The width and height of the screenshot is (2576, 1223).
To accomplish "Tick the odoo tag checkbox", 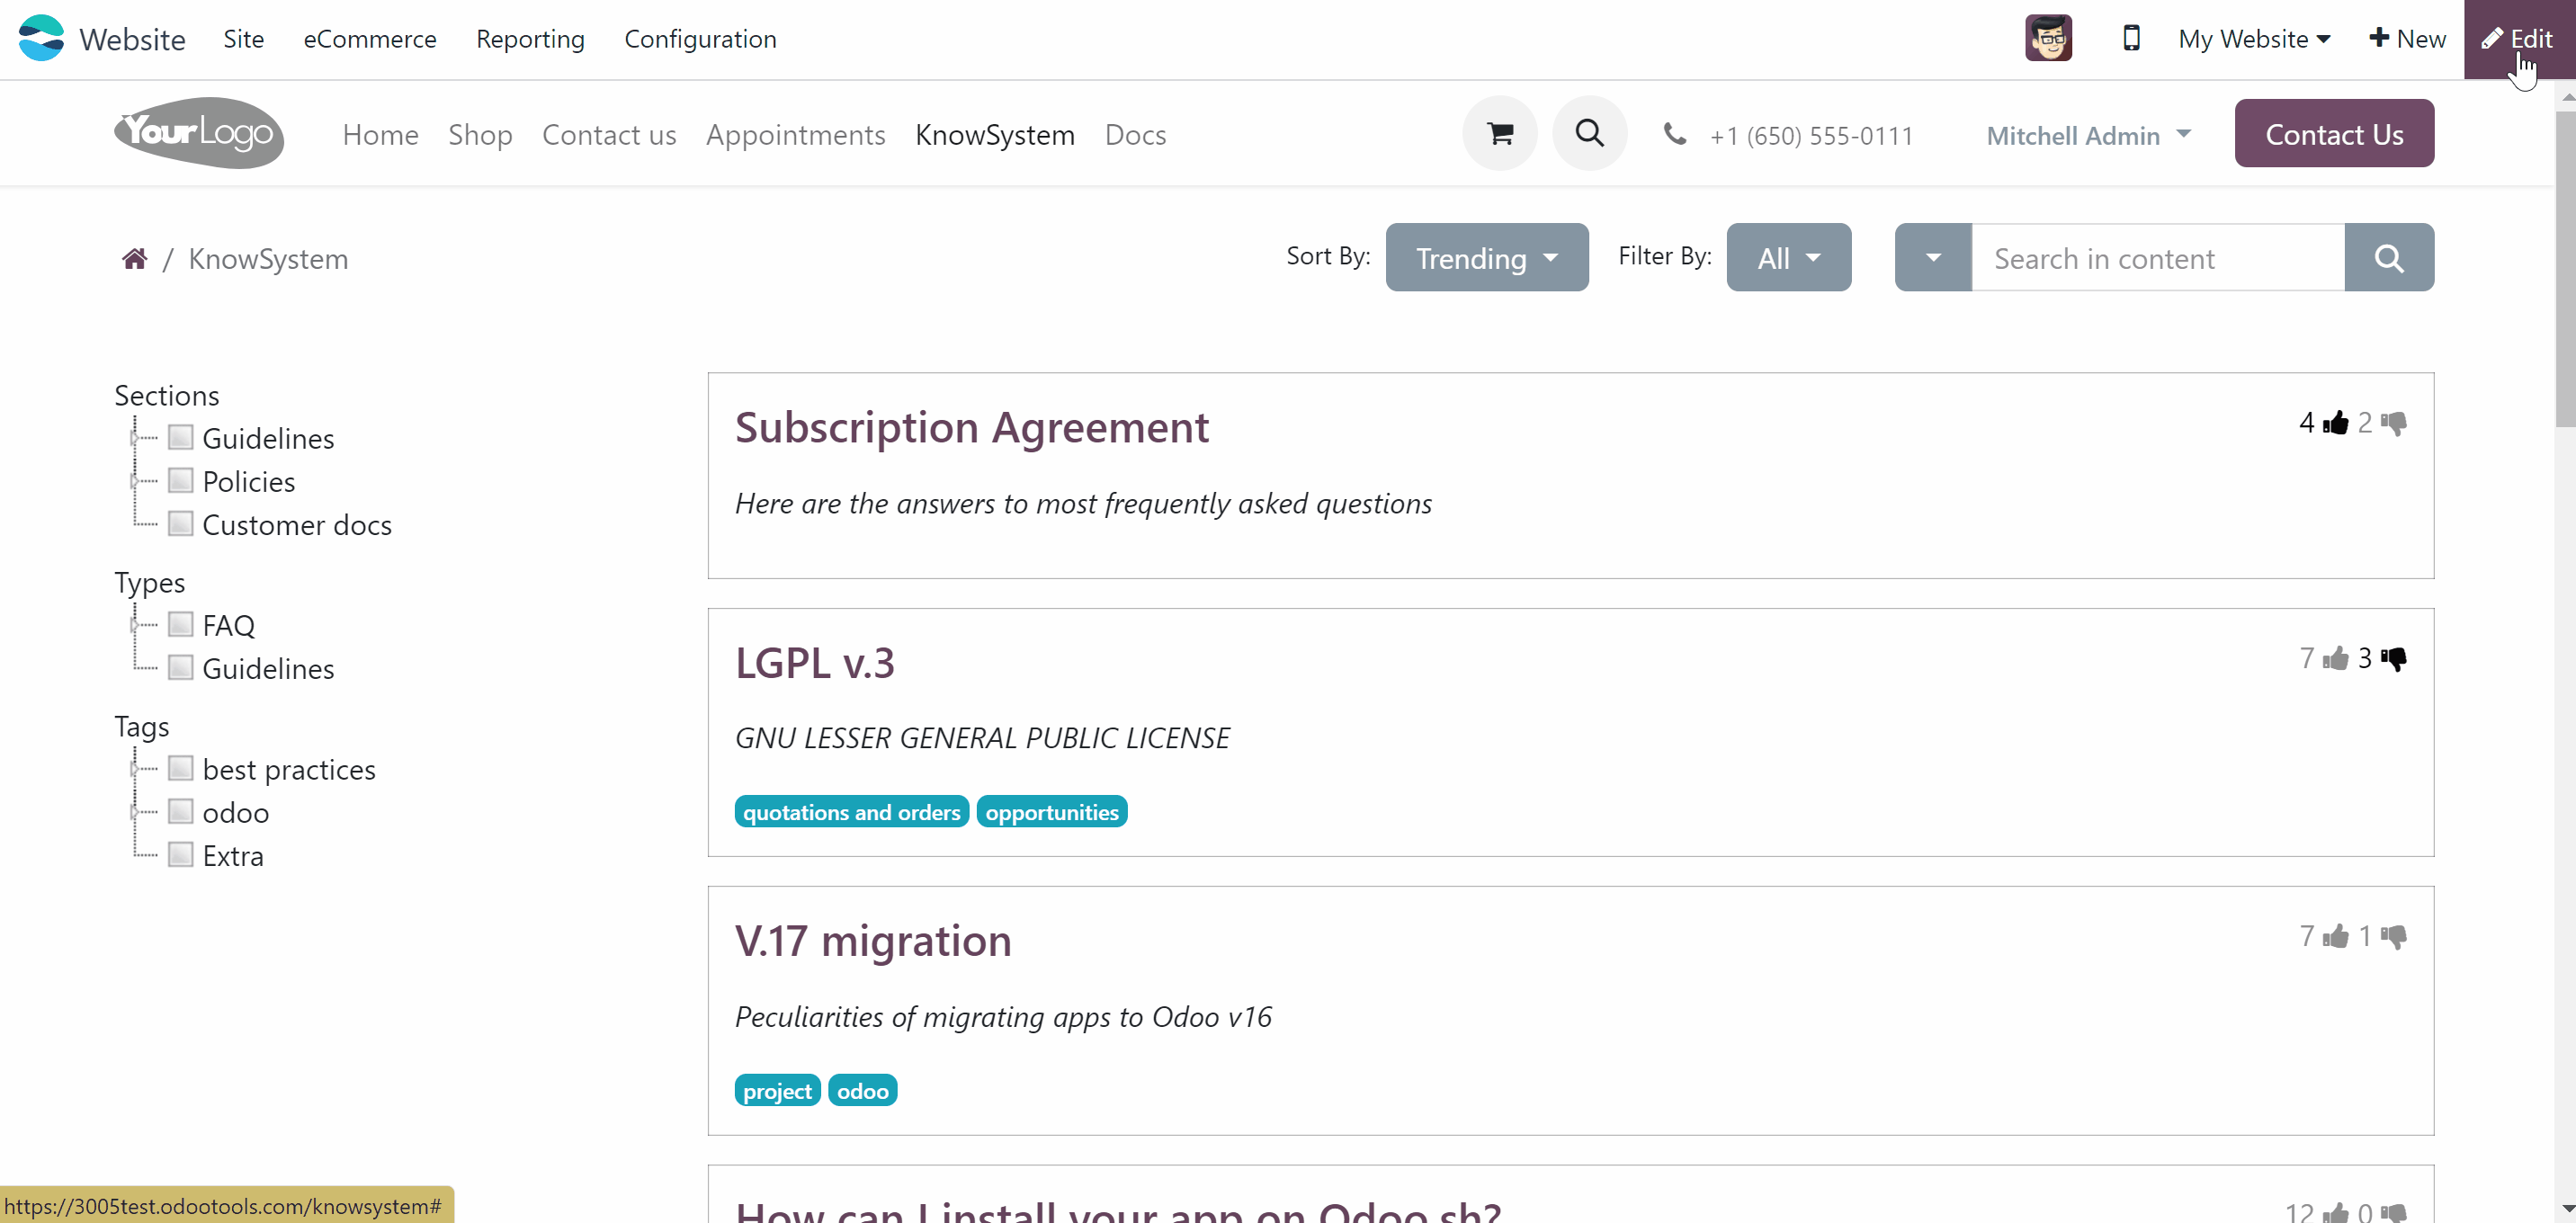I will pos(180,811).
